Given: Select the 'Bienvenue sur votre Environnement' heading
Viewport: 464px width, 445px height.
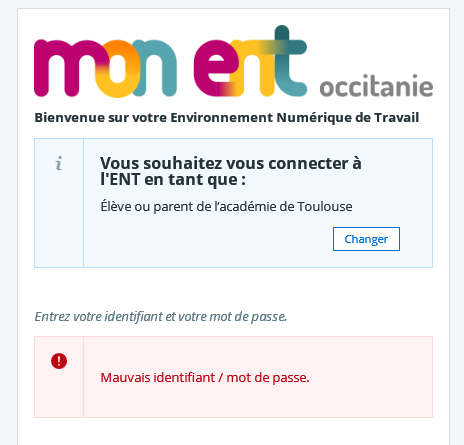Looking at the screenshot, I should 154,118.
